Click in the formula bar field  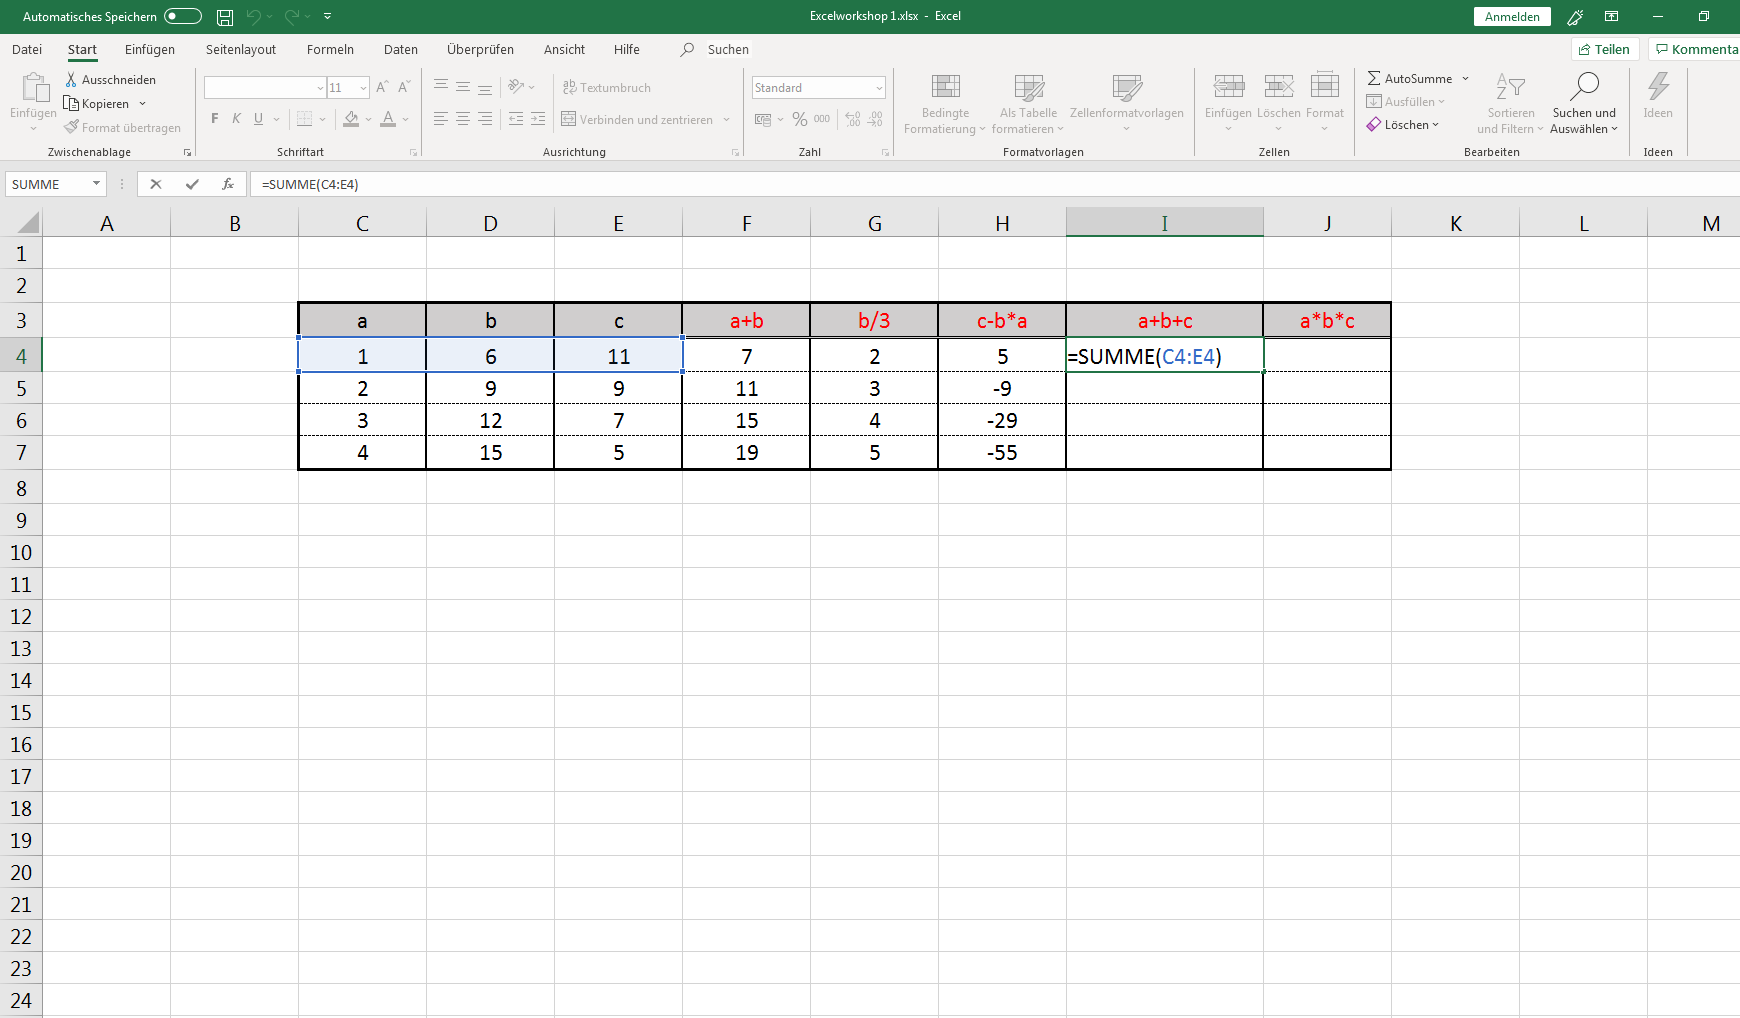click(995, 184)
